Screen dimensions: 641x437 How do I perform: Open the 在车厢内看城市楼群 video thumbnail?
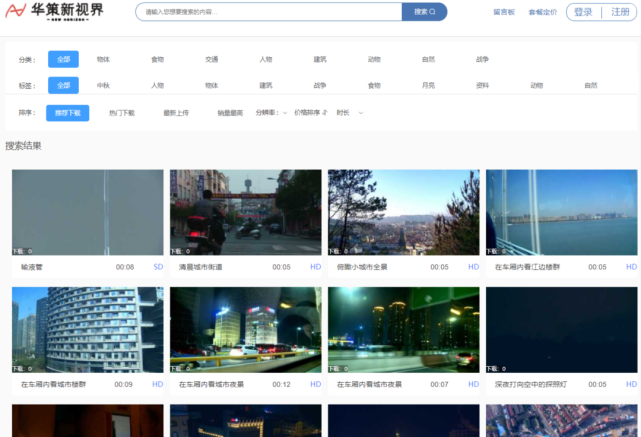coord(87,330)
